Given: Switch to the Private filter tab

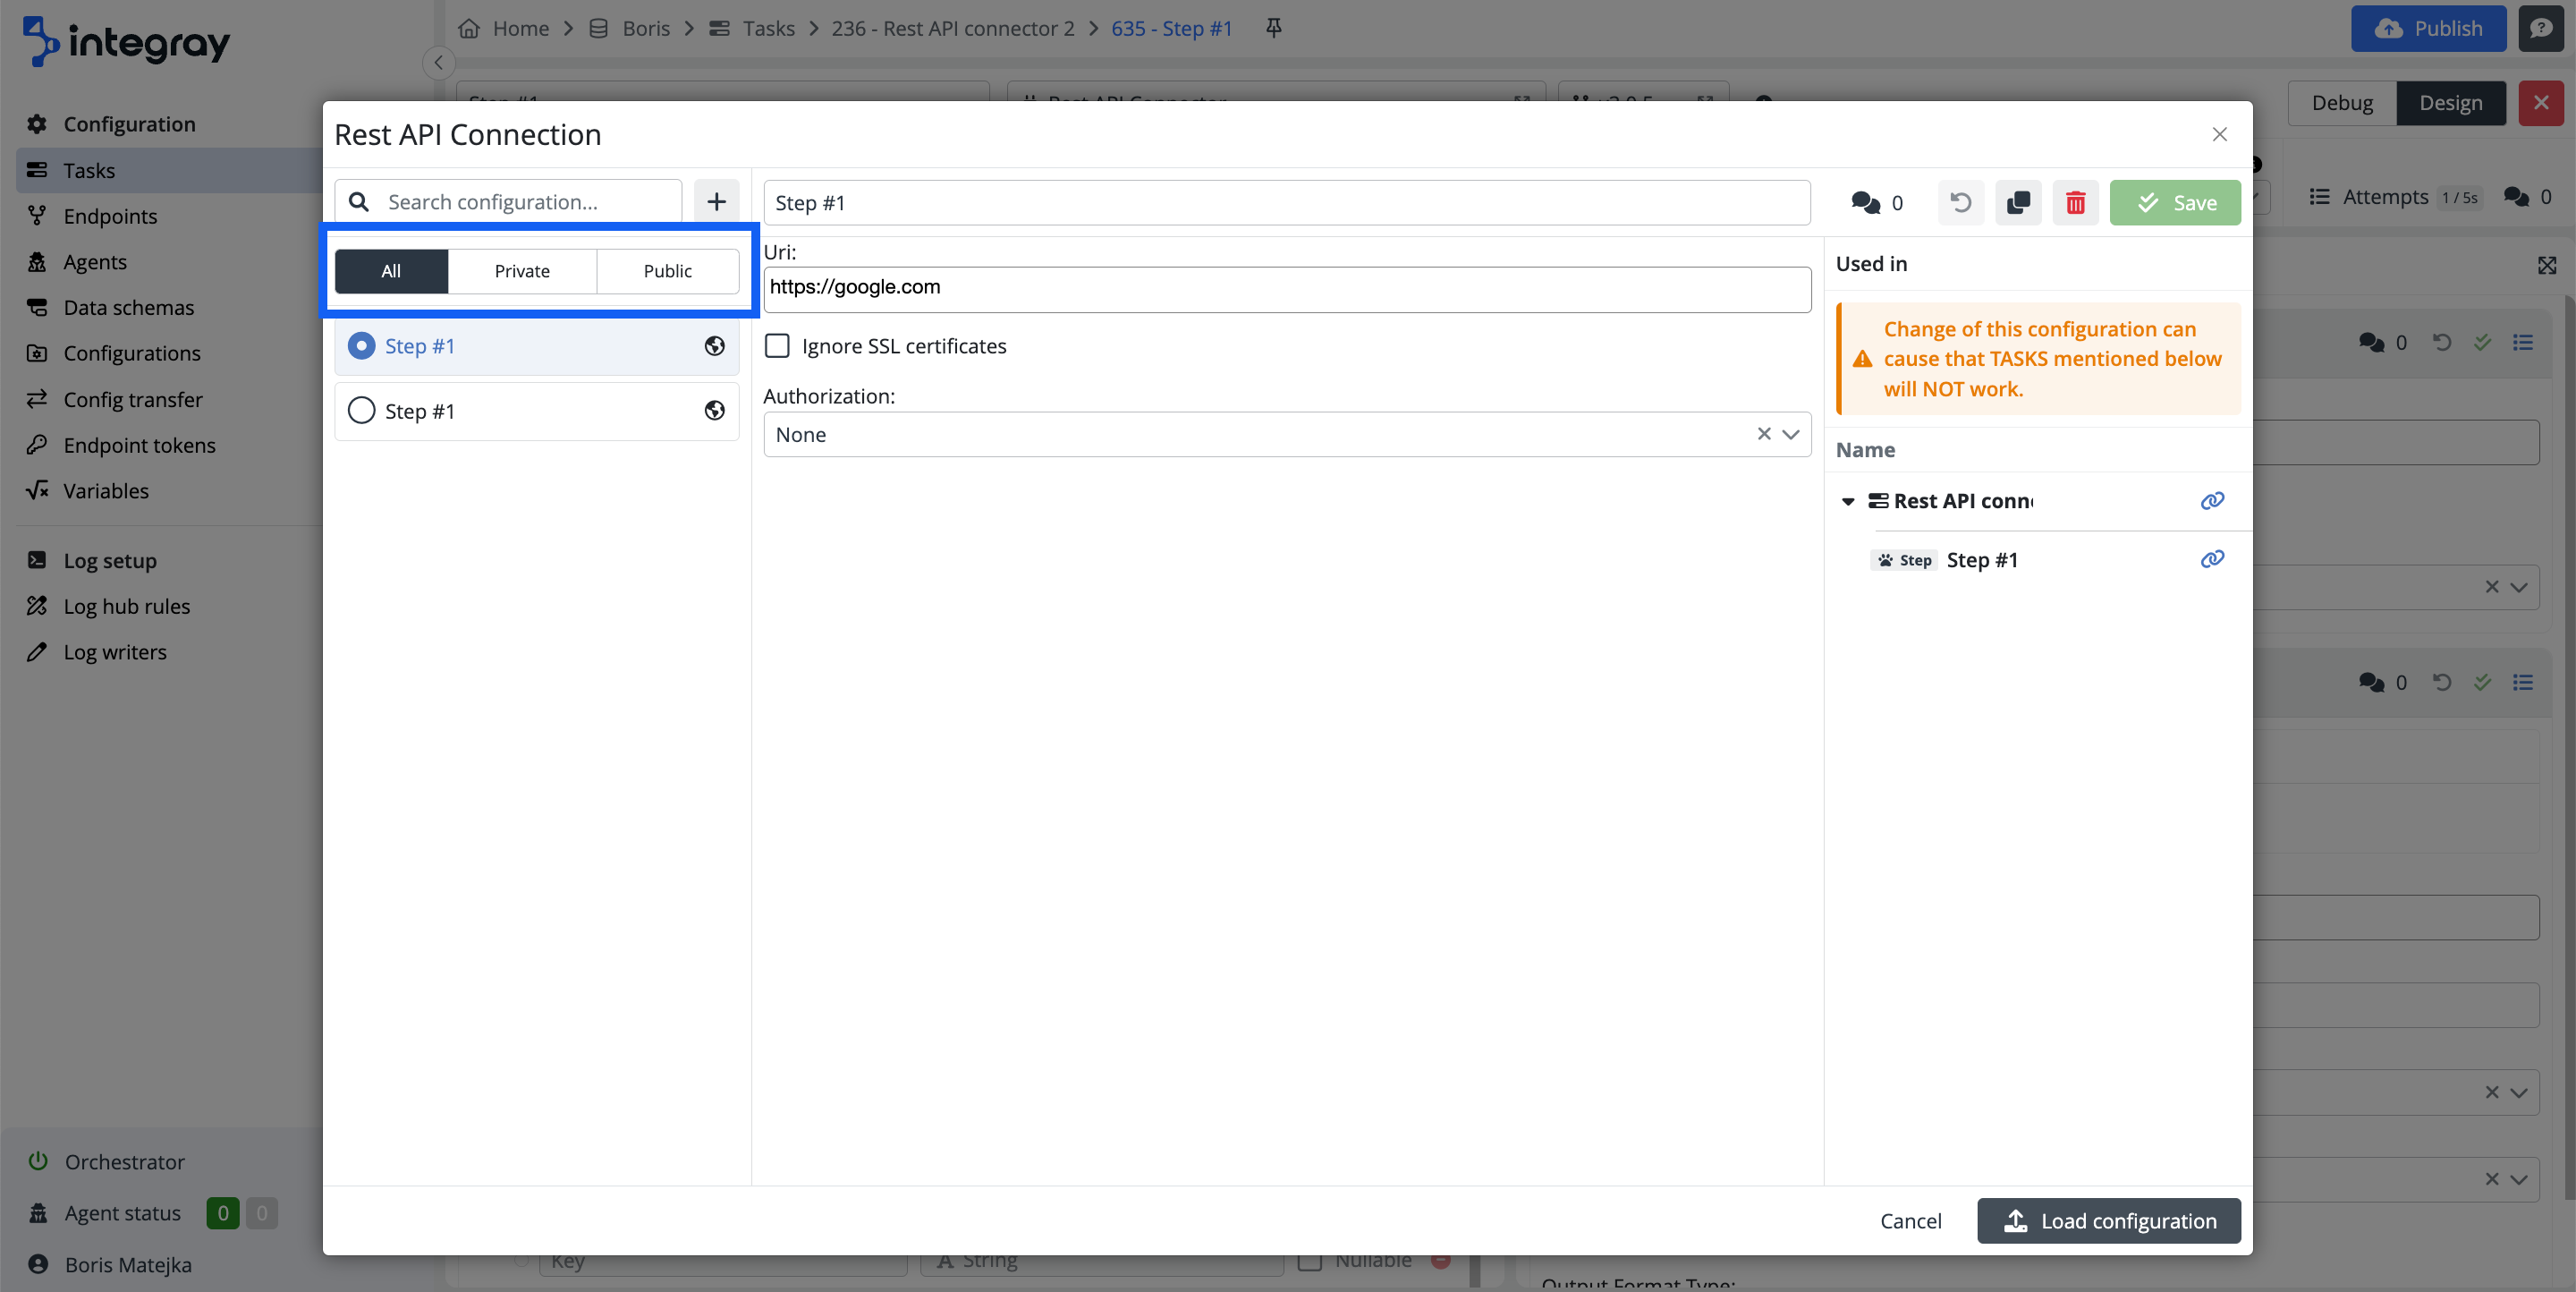Looking at the screenshot, I should 522,271.
